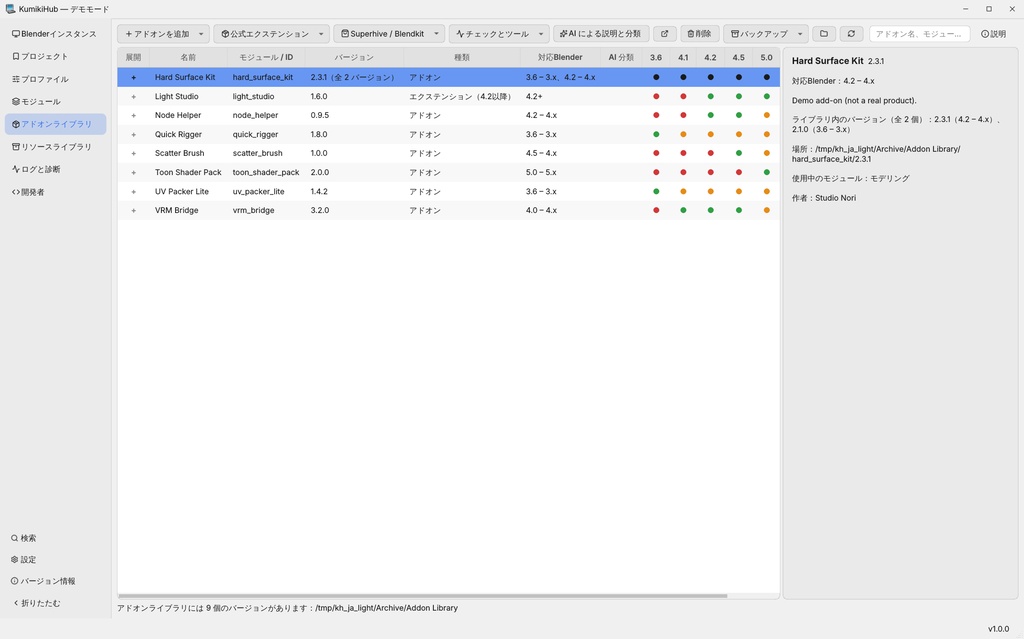Open the バックアップ dropdown arrow
Screen dimensions: 1024x639
pyautogui.click(x=800, y=34)
